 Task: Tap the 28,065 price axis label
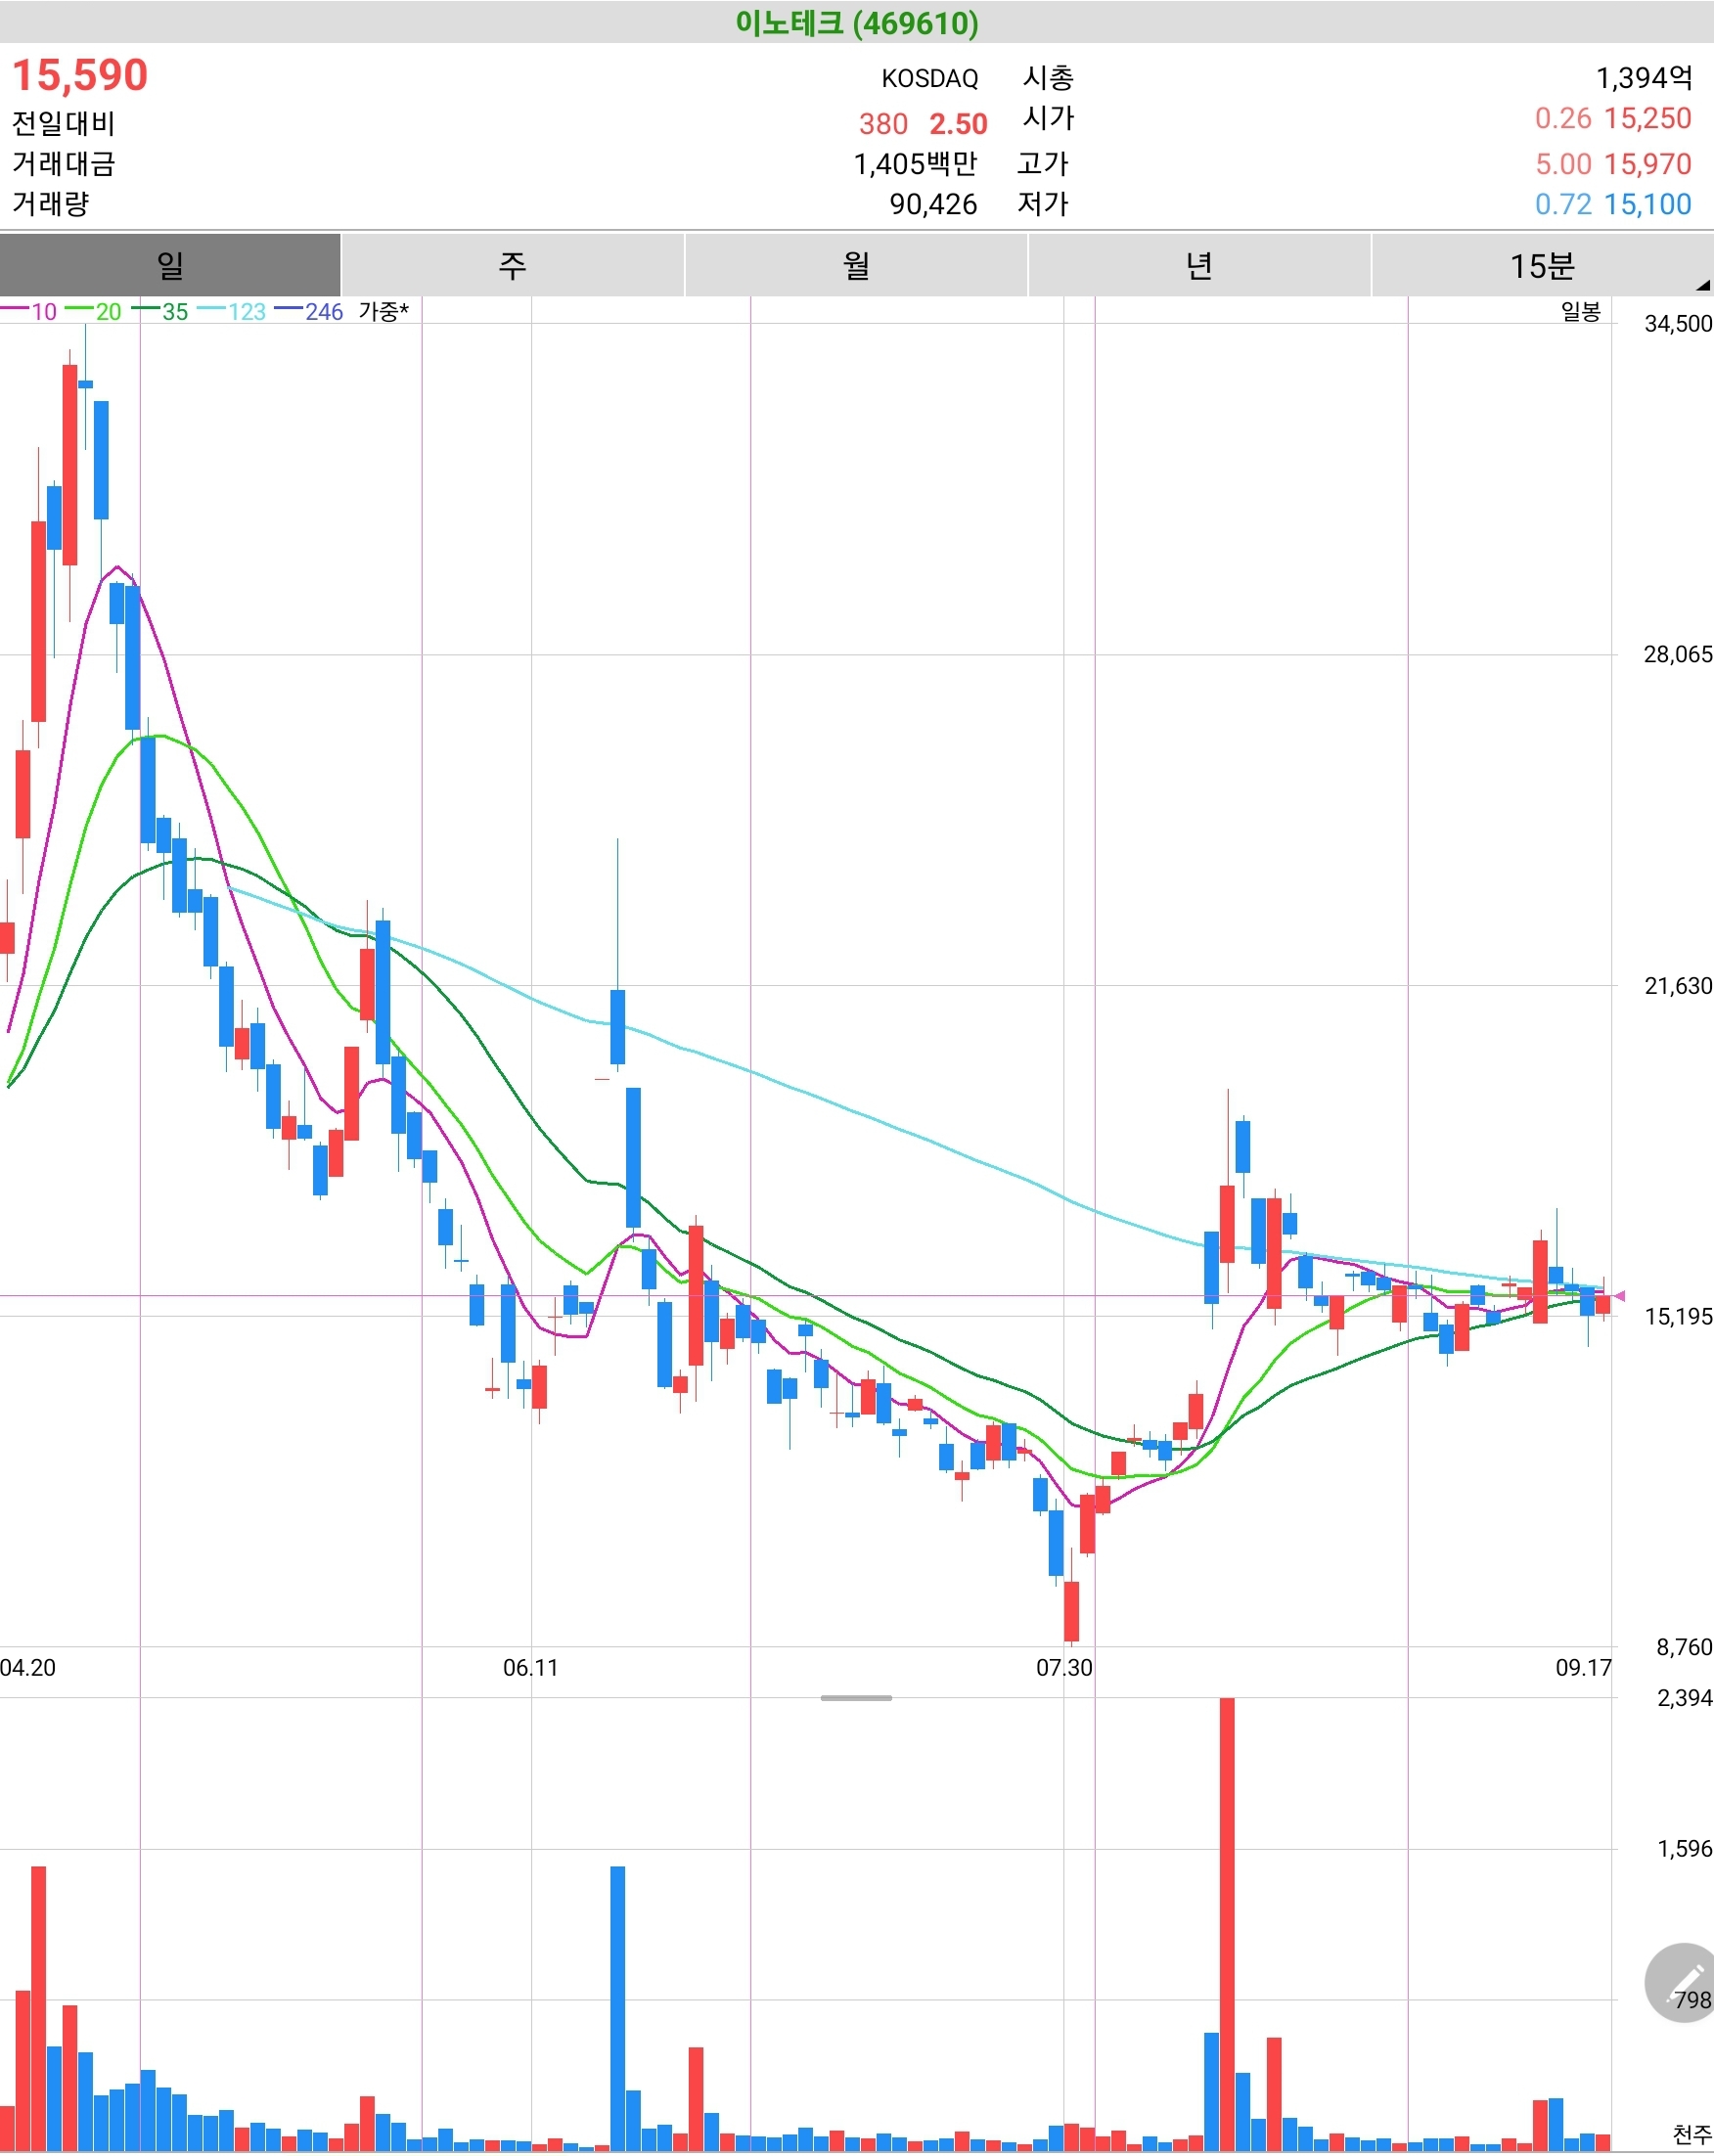pyautogui.click(x=1678, y=654)
